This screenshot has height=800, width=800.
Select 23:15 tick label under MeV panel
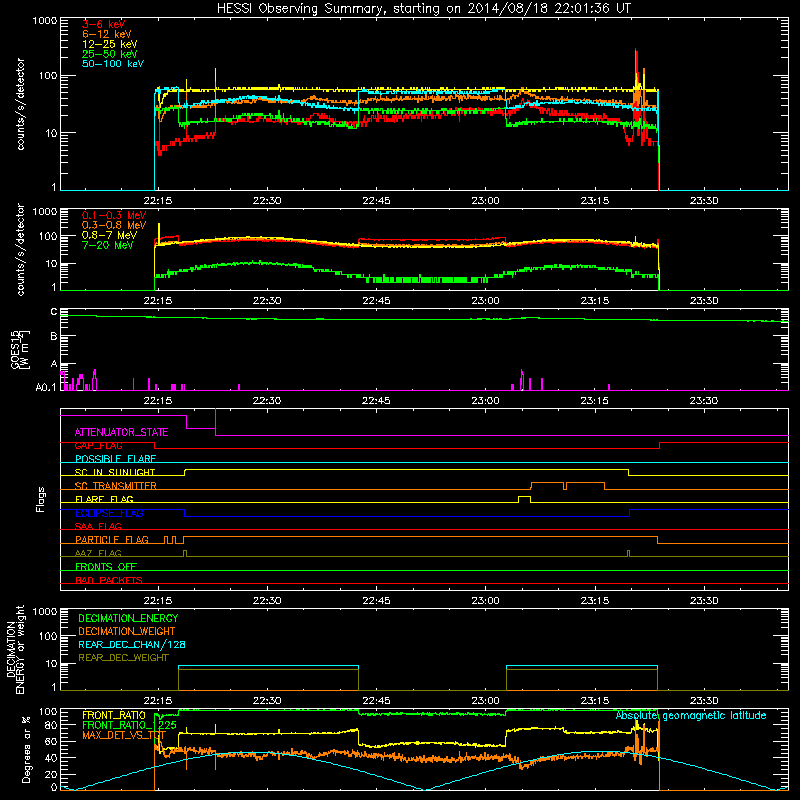(x=594, y=301)
